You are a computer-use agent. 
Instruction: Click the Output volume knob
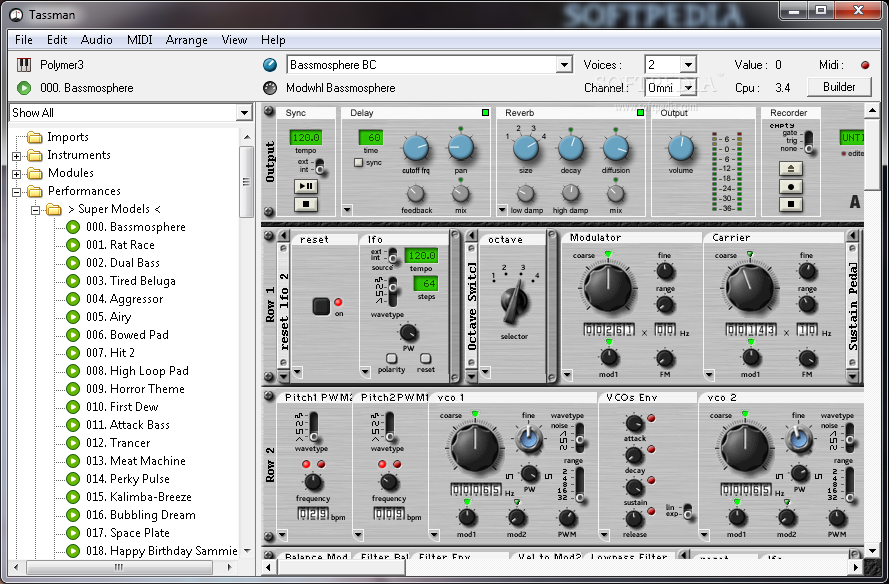(x=680, y=148)
